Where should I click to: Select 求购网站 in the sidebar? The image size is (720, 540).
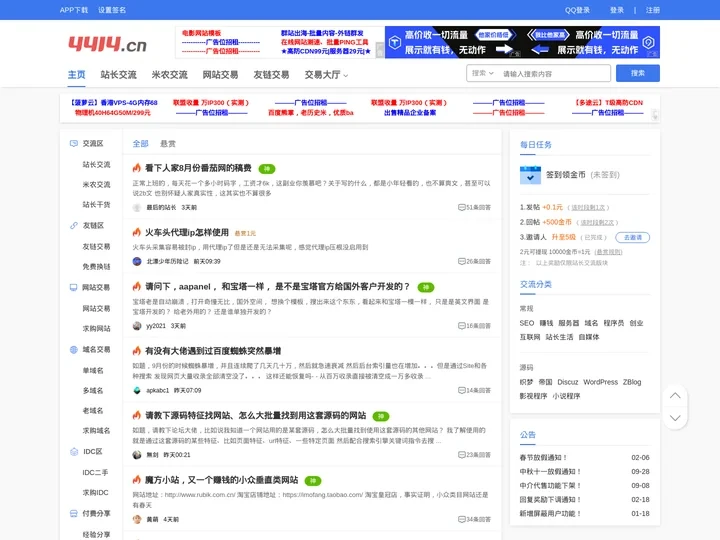click(x=96, y=329)
